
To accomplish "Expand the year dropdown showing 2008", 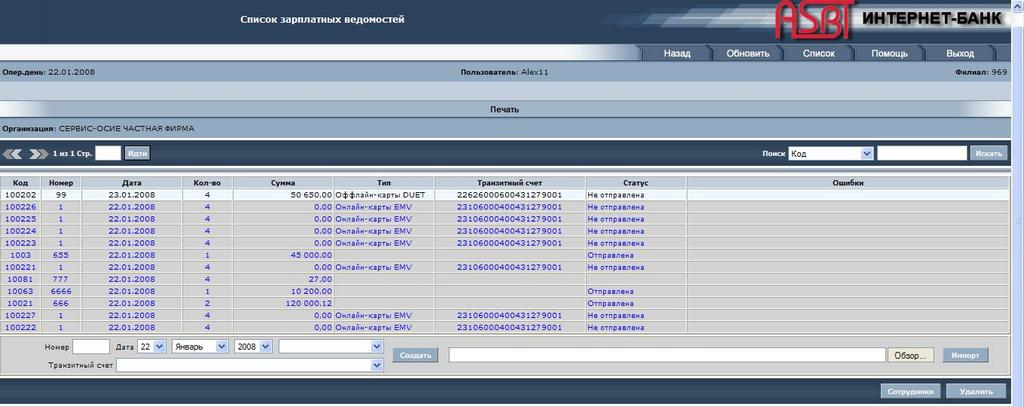I will pos(255,346).
